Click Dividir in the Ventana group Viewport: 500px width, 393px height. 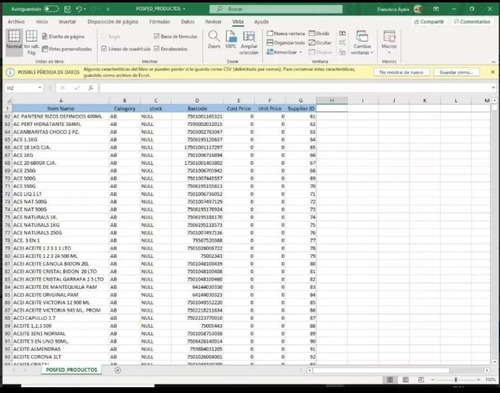(319, 33)
